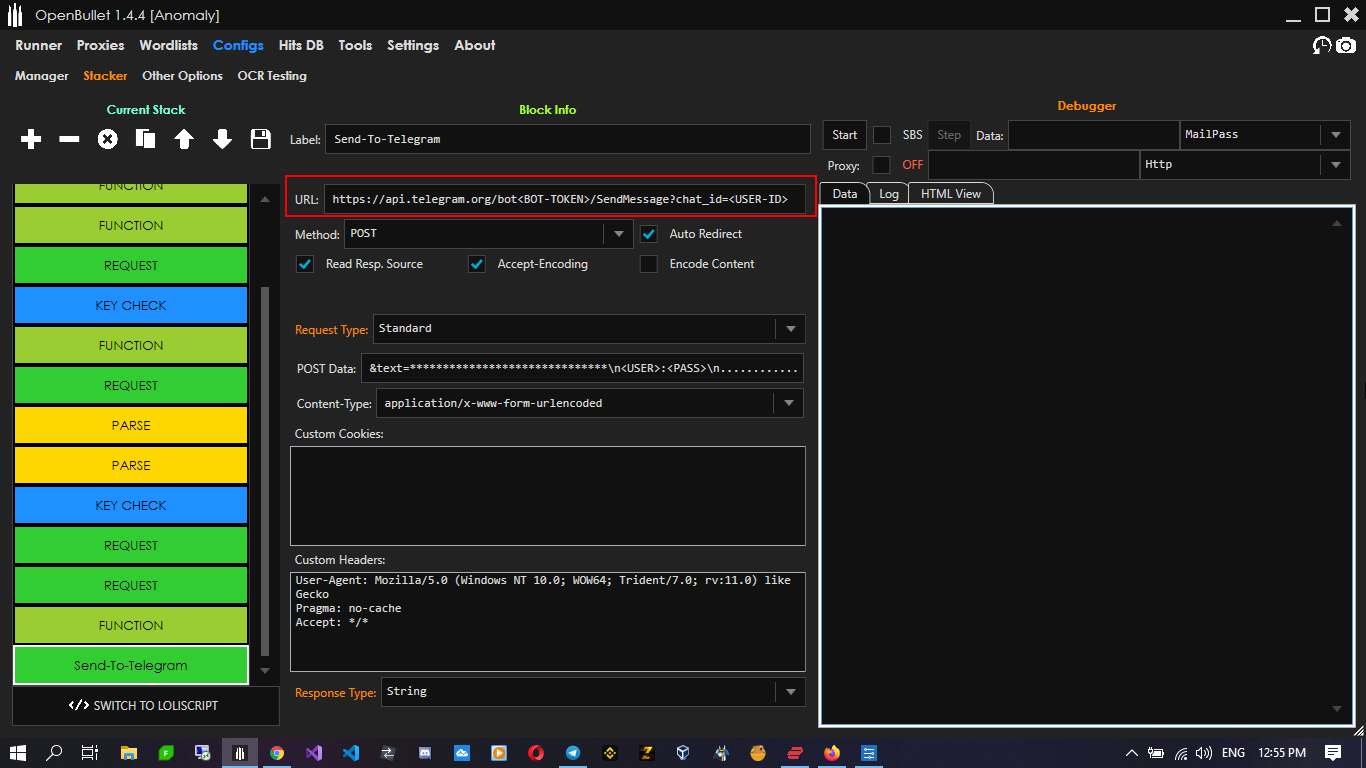
Task: Enable the Encode Content checkbox
Action: [650, 264]
